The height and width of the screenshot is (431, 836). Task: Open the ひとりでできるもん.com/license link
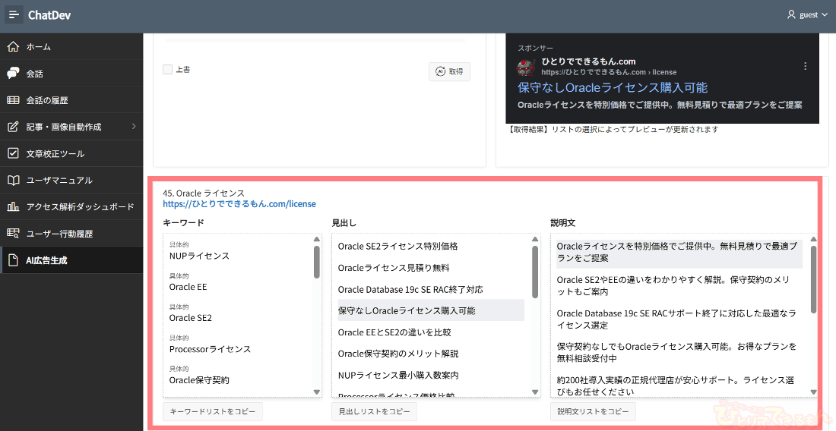[239, 204]
